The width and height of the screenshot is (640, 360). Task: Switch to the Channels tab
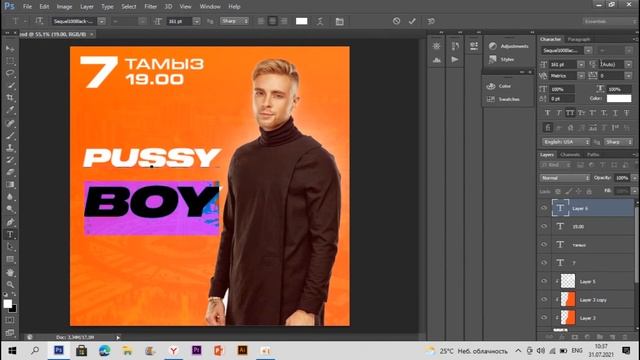(570, 155)
